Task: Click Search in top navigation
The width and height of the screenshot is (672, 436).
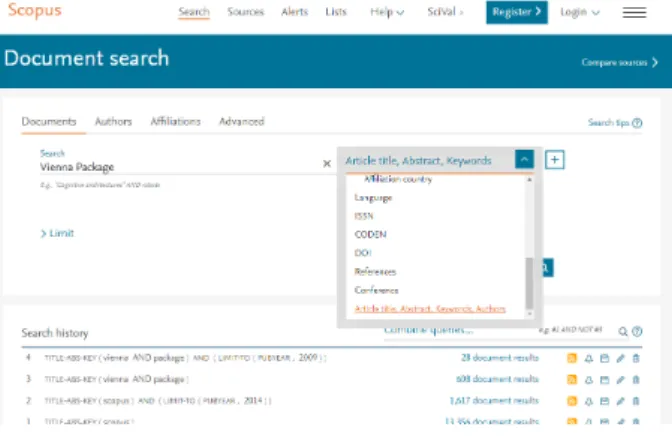Action: pos(194,12)
